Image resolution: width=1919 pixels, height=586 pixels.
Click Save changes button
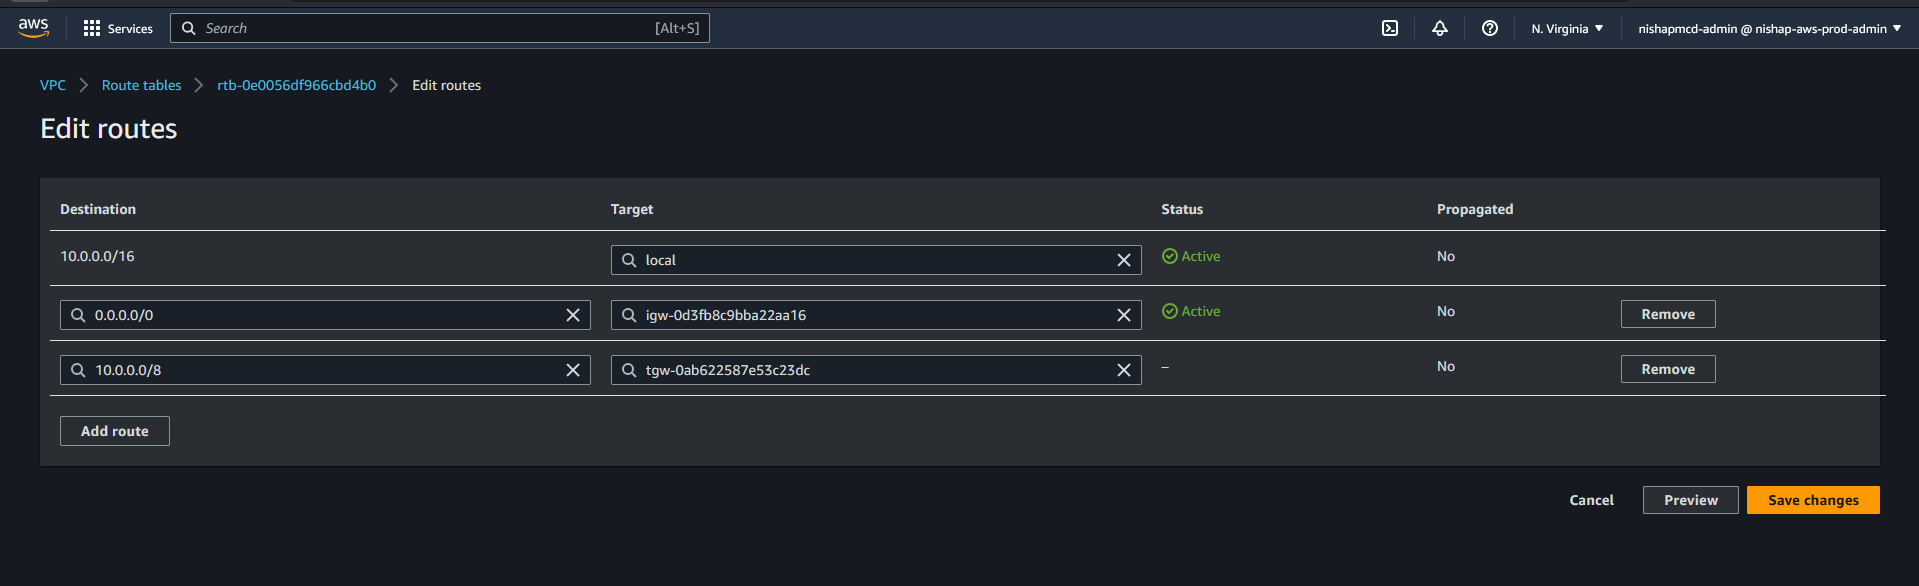(1812, 500)
